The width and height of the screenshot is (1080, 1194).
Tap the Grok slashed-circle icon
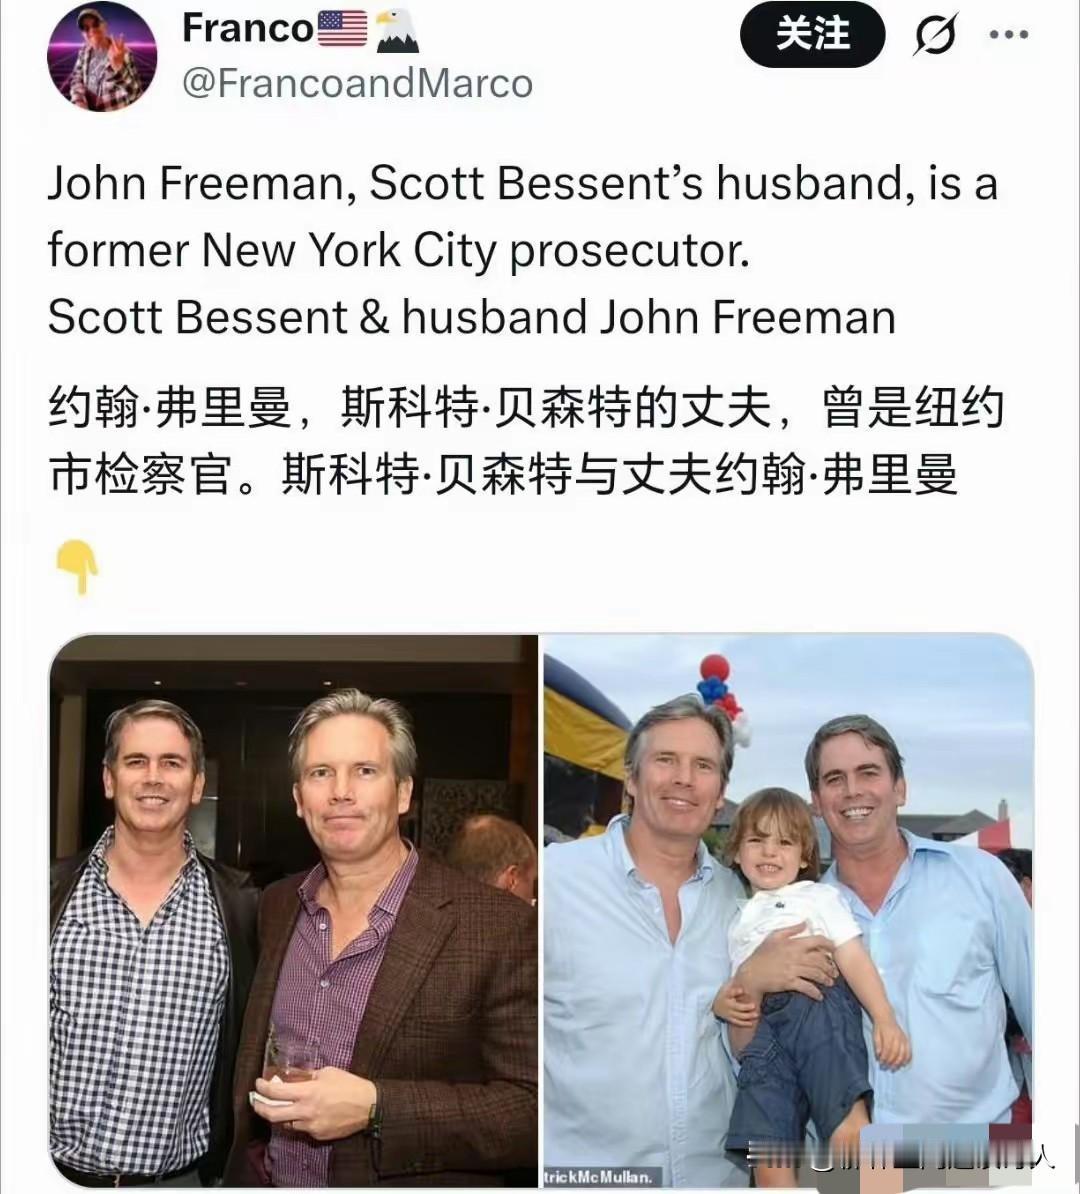pos(935,35)
